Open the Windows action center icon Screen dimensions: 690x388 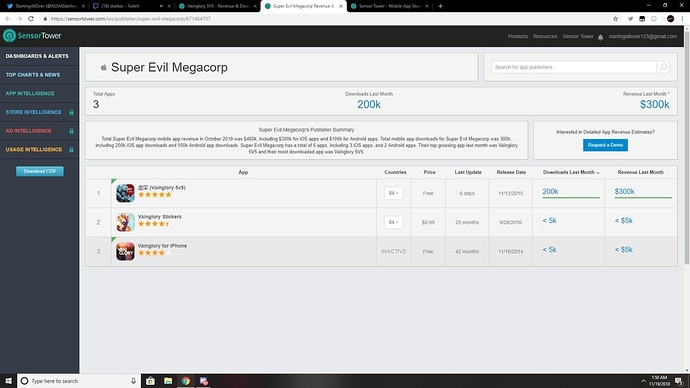pyautogui.click(x=679, y=381)
